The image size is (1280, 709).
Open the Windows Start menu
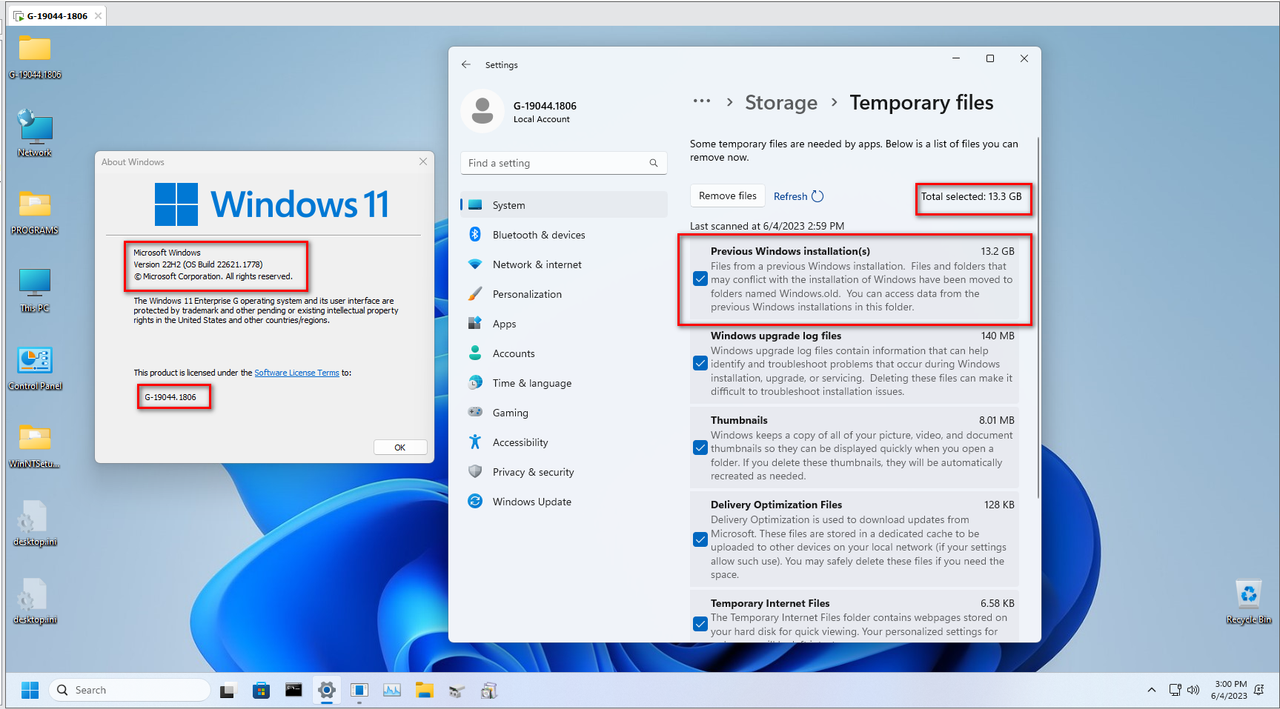coord(30,690)
